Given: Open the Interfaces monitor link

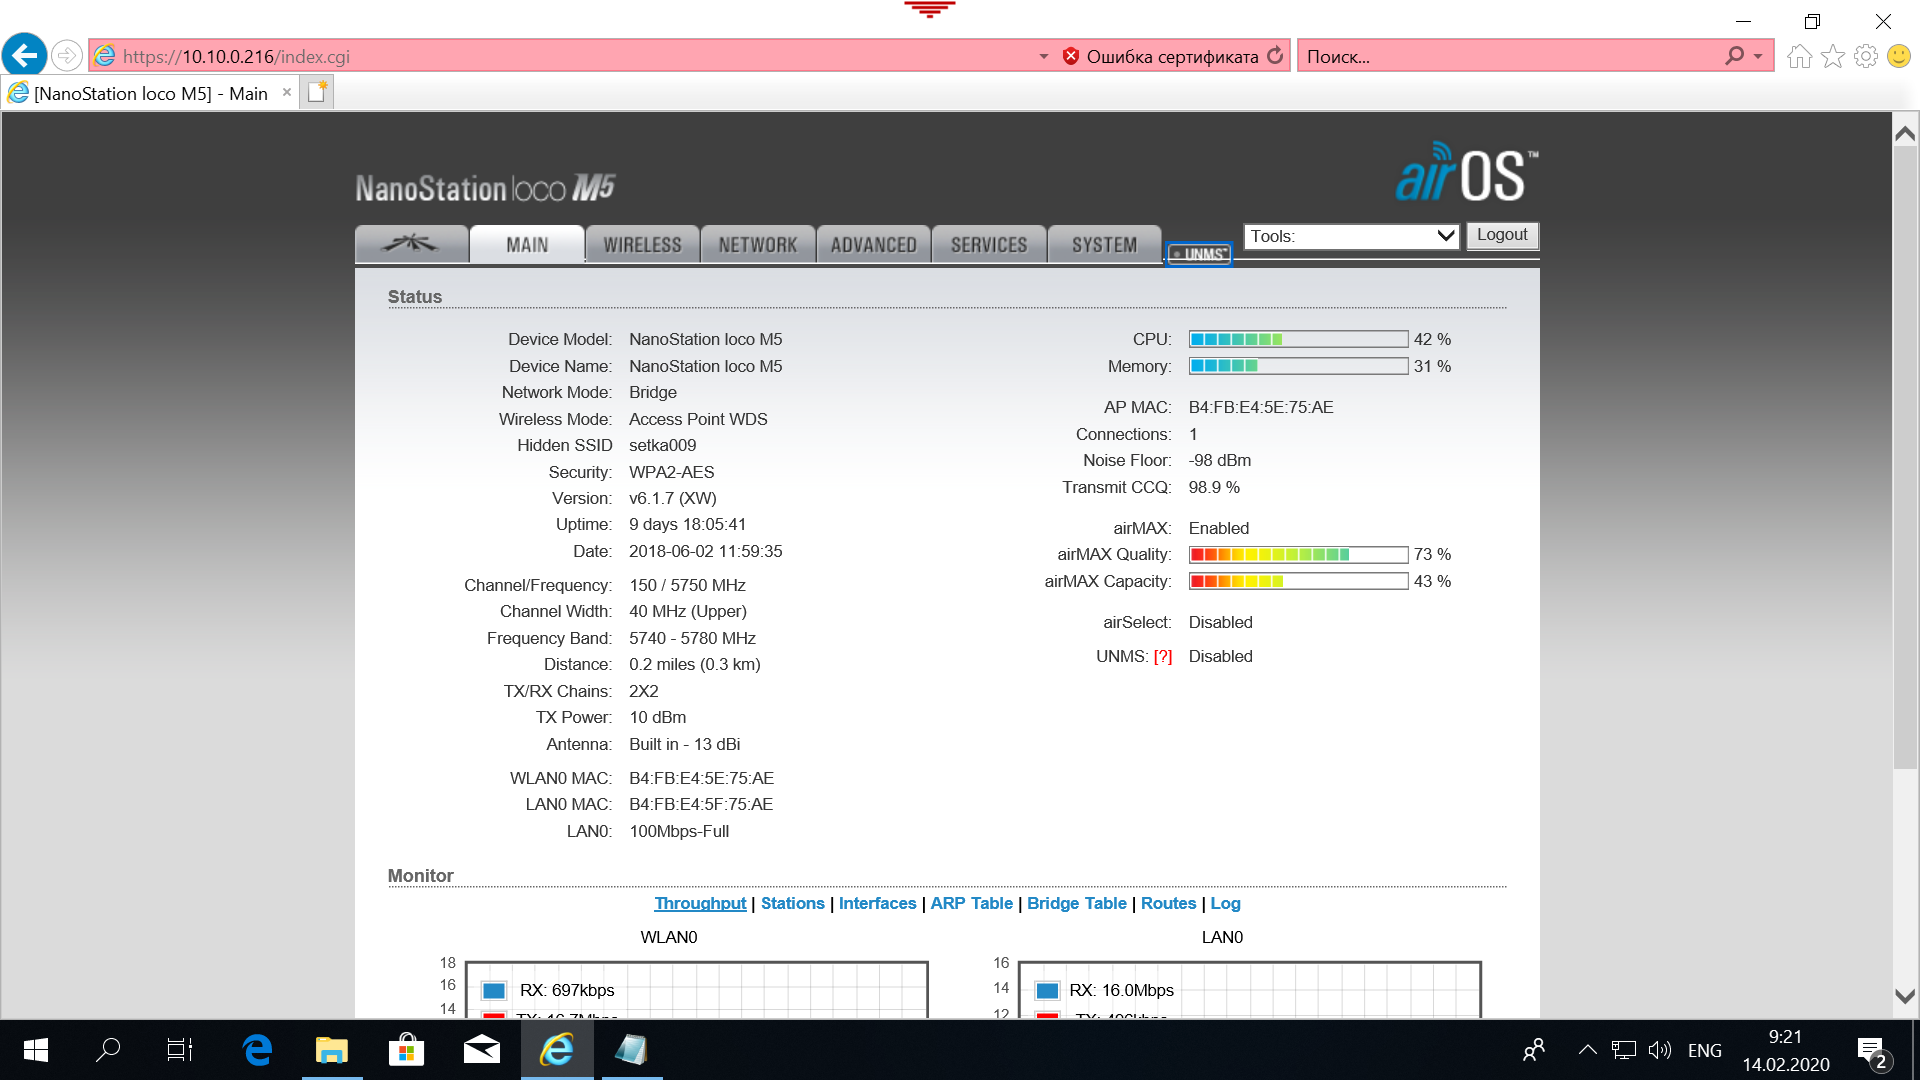Looking at the screenshot, I should click(x=877, y=903).
